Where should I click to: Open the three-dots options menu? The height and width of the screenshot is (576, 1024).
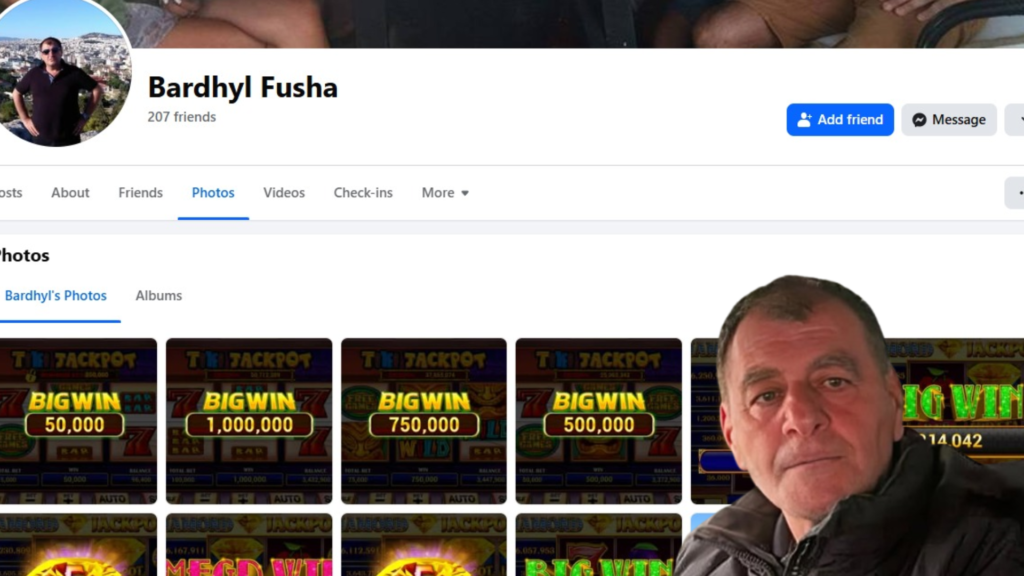pos(1016,193)
